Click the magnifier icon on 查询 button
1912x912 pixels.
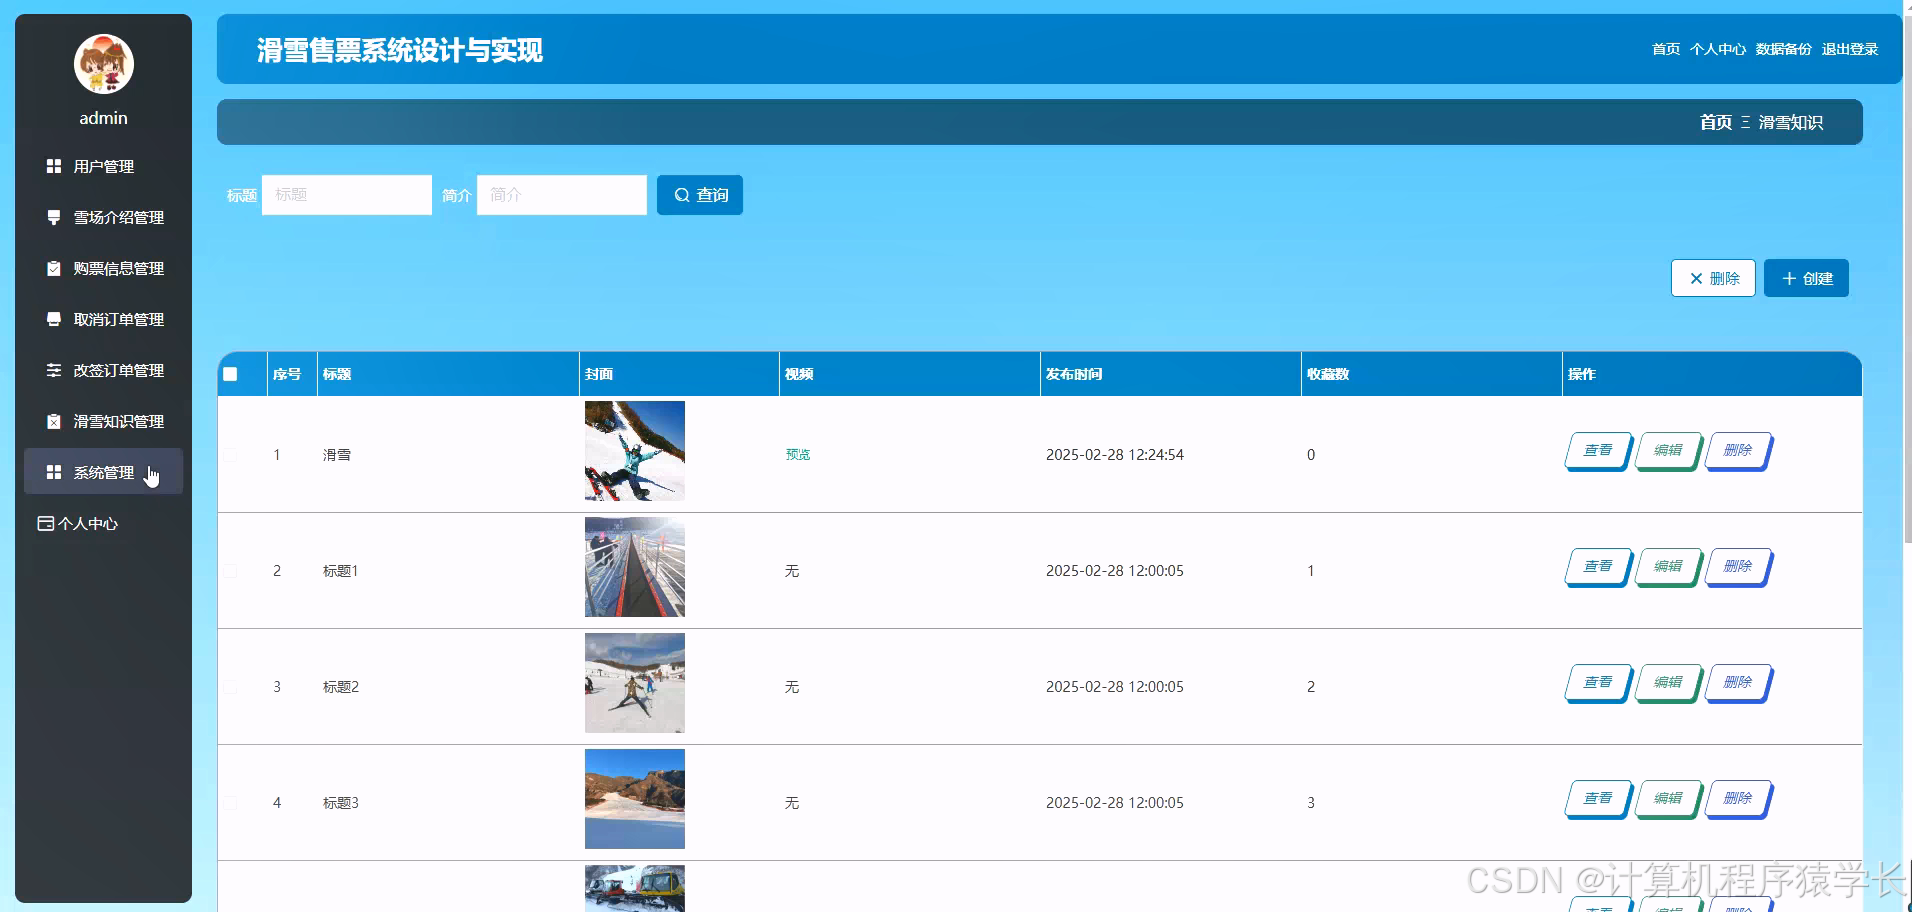pos(682,195)
